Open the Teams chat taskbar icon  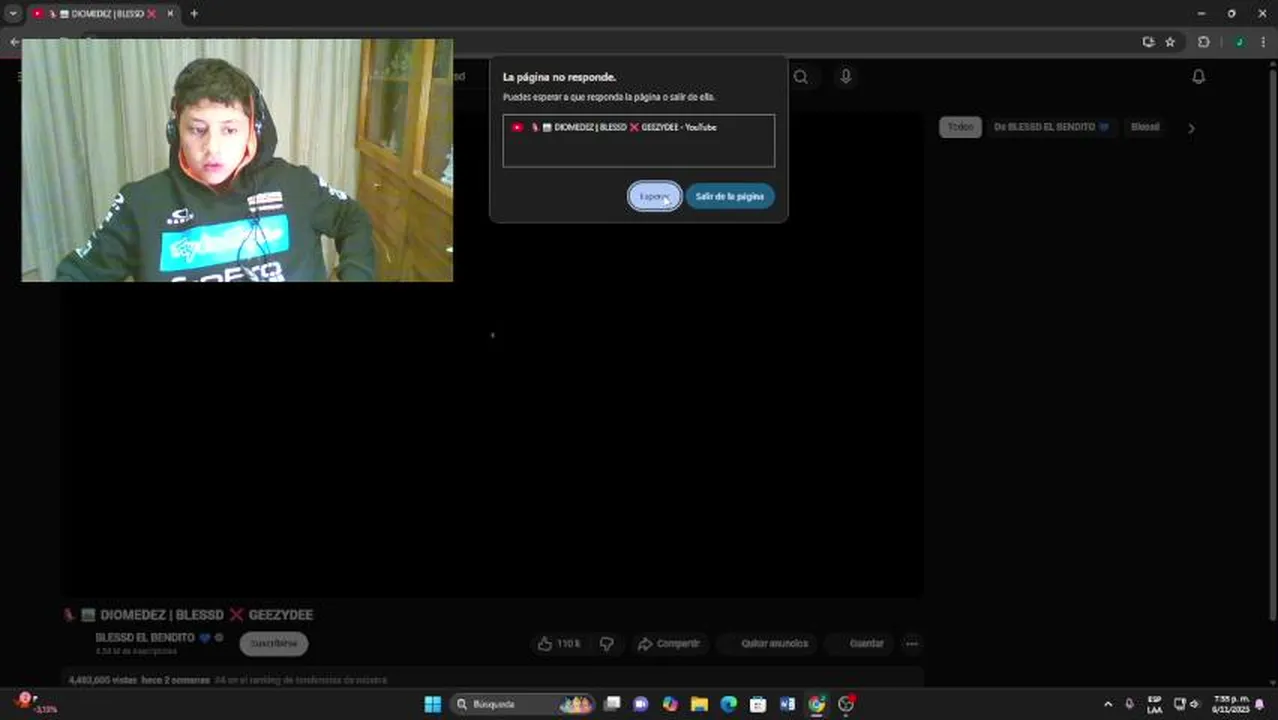click(x=641, y=704)
